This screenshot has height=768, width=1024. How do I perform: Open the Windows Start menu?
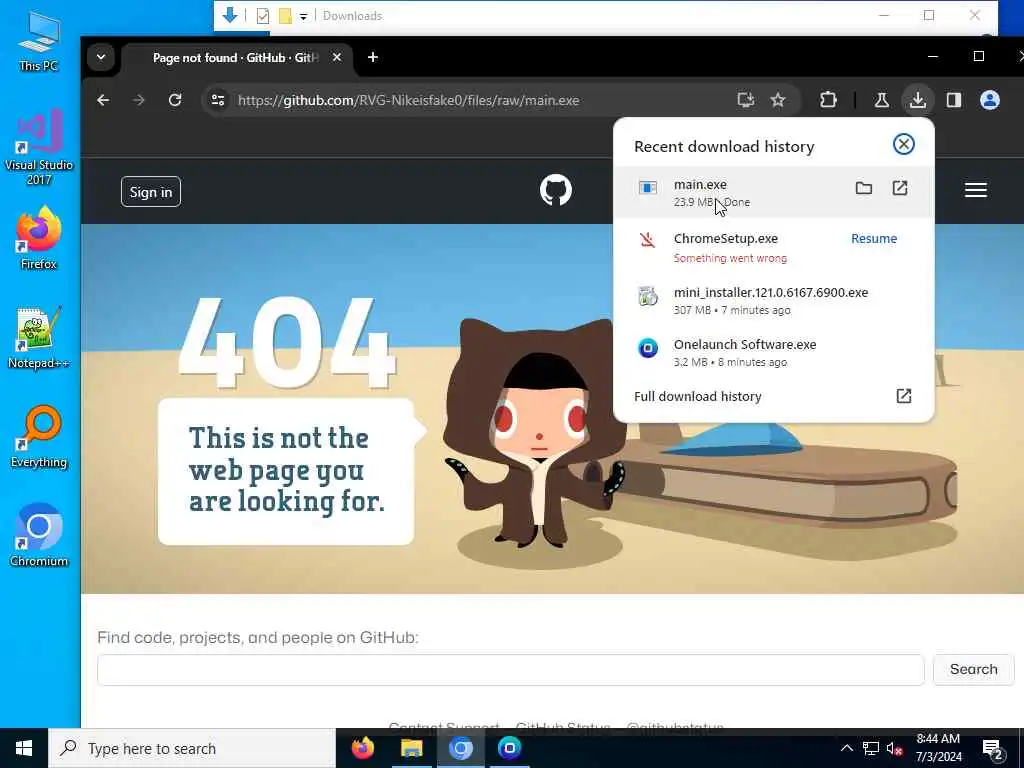[24, 748]
